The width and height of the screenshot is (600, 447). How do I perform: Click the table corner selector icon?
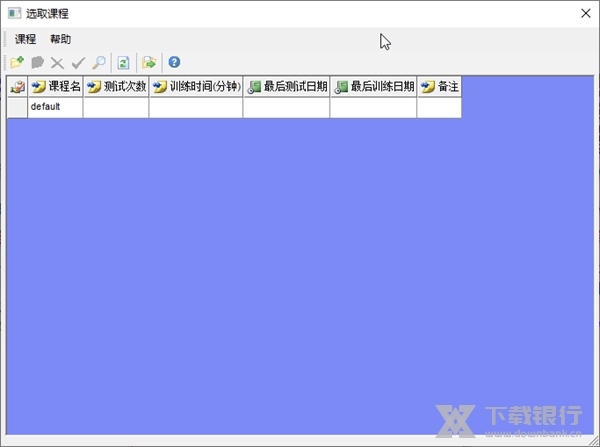17,87
